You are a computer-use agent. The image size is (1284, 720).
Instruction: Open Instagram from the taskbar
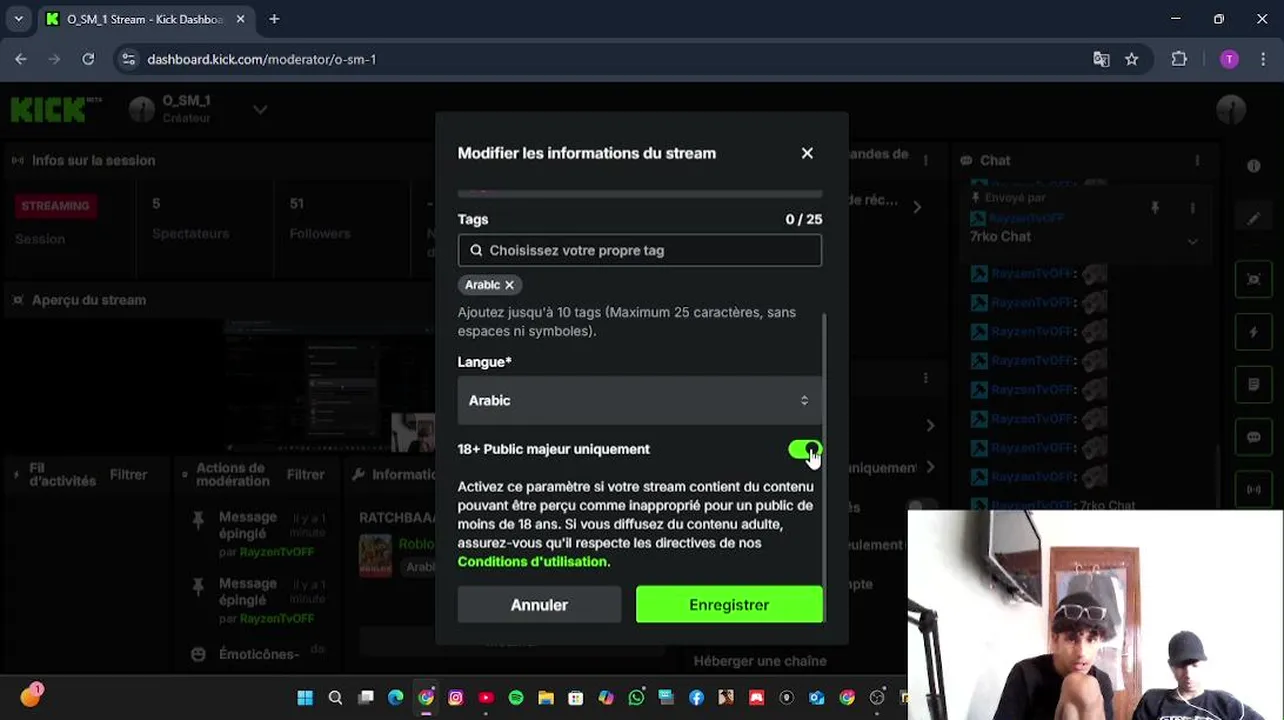coord(456,698)
